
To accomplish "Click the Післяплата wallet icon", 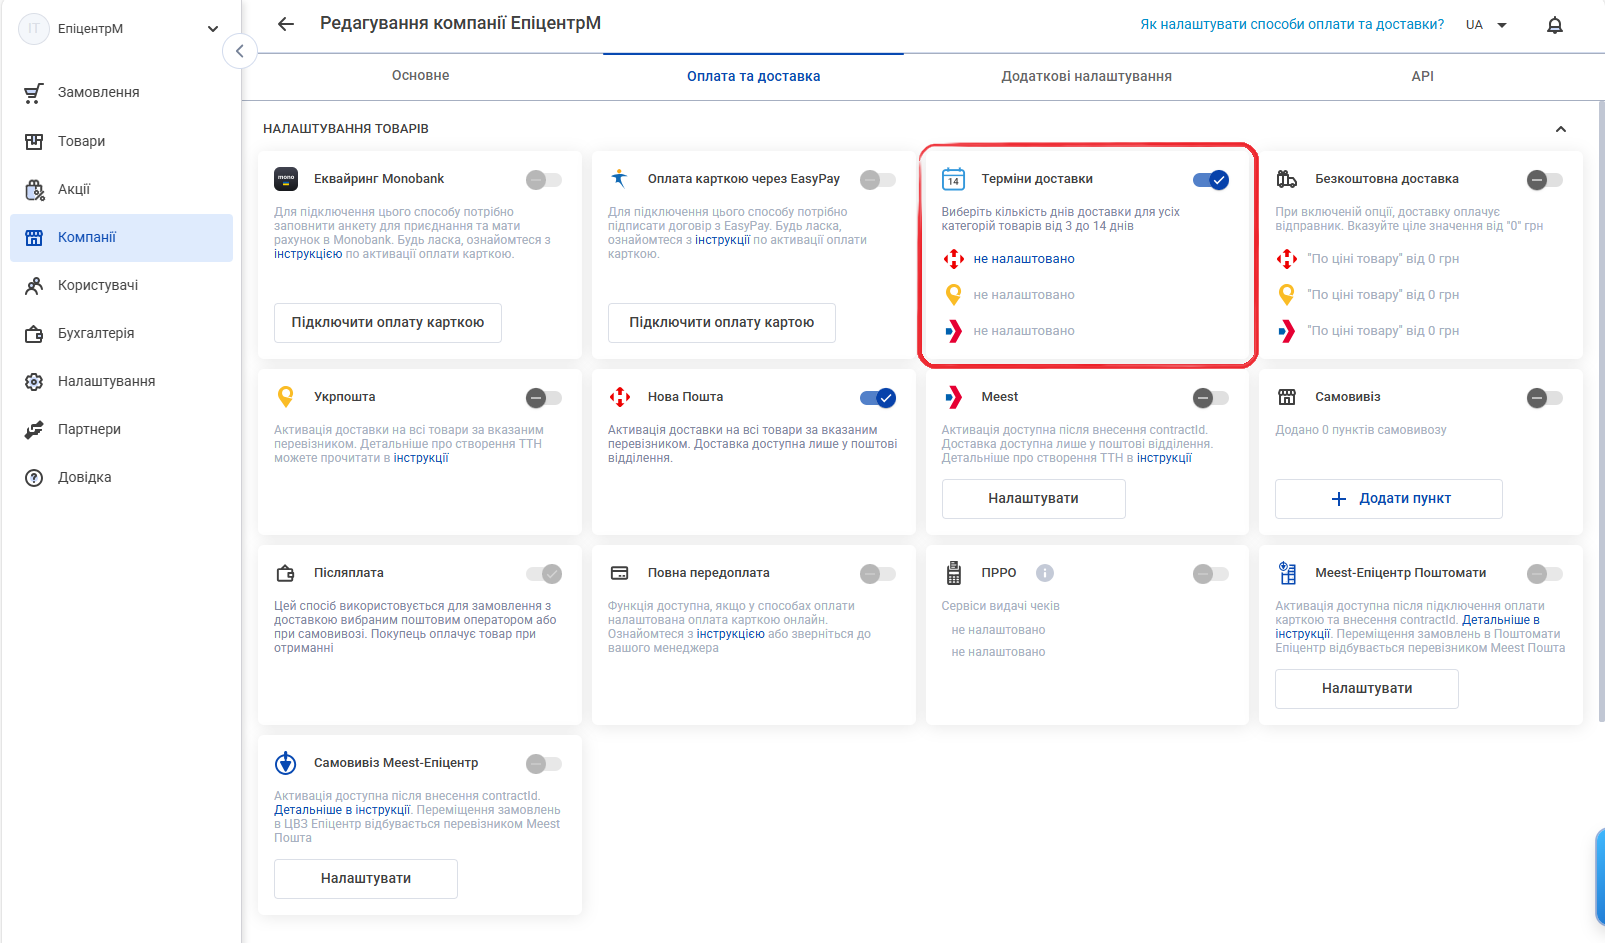I will point(285,573).
